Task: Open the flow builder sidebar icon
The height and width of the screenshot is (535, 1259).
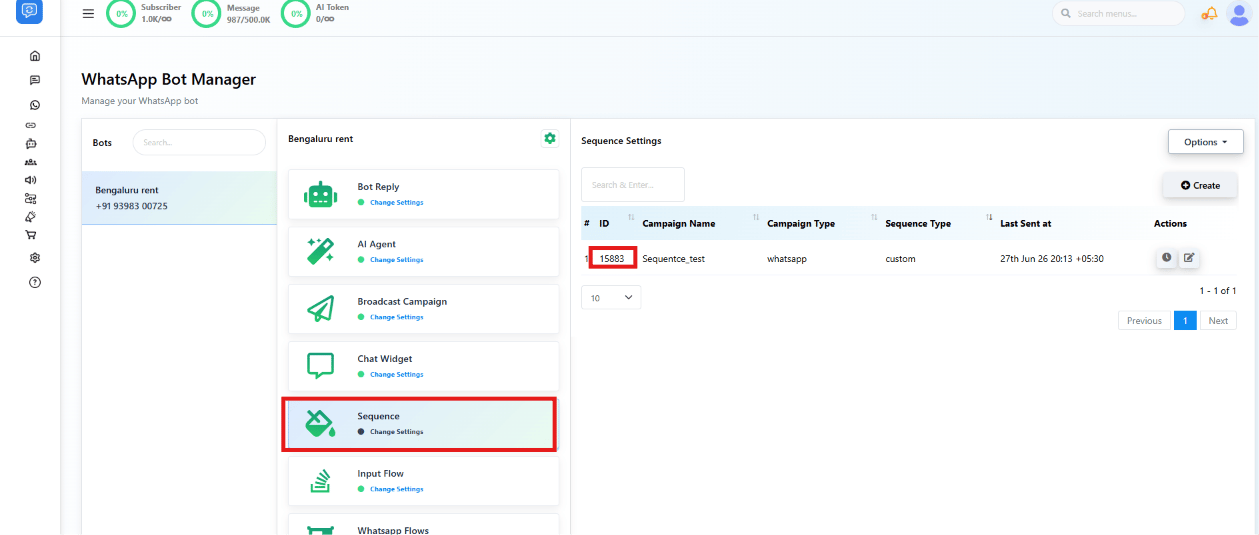Action: [31, 198]
